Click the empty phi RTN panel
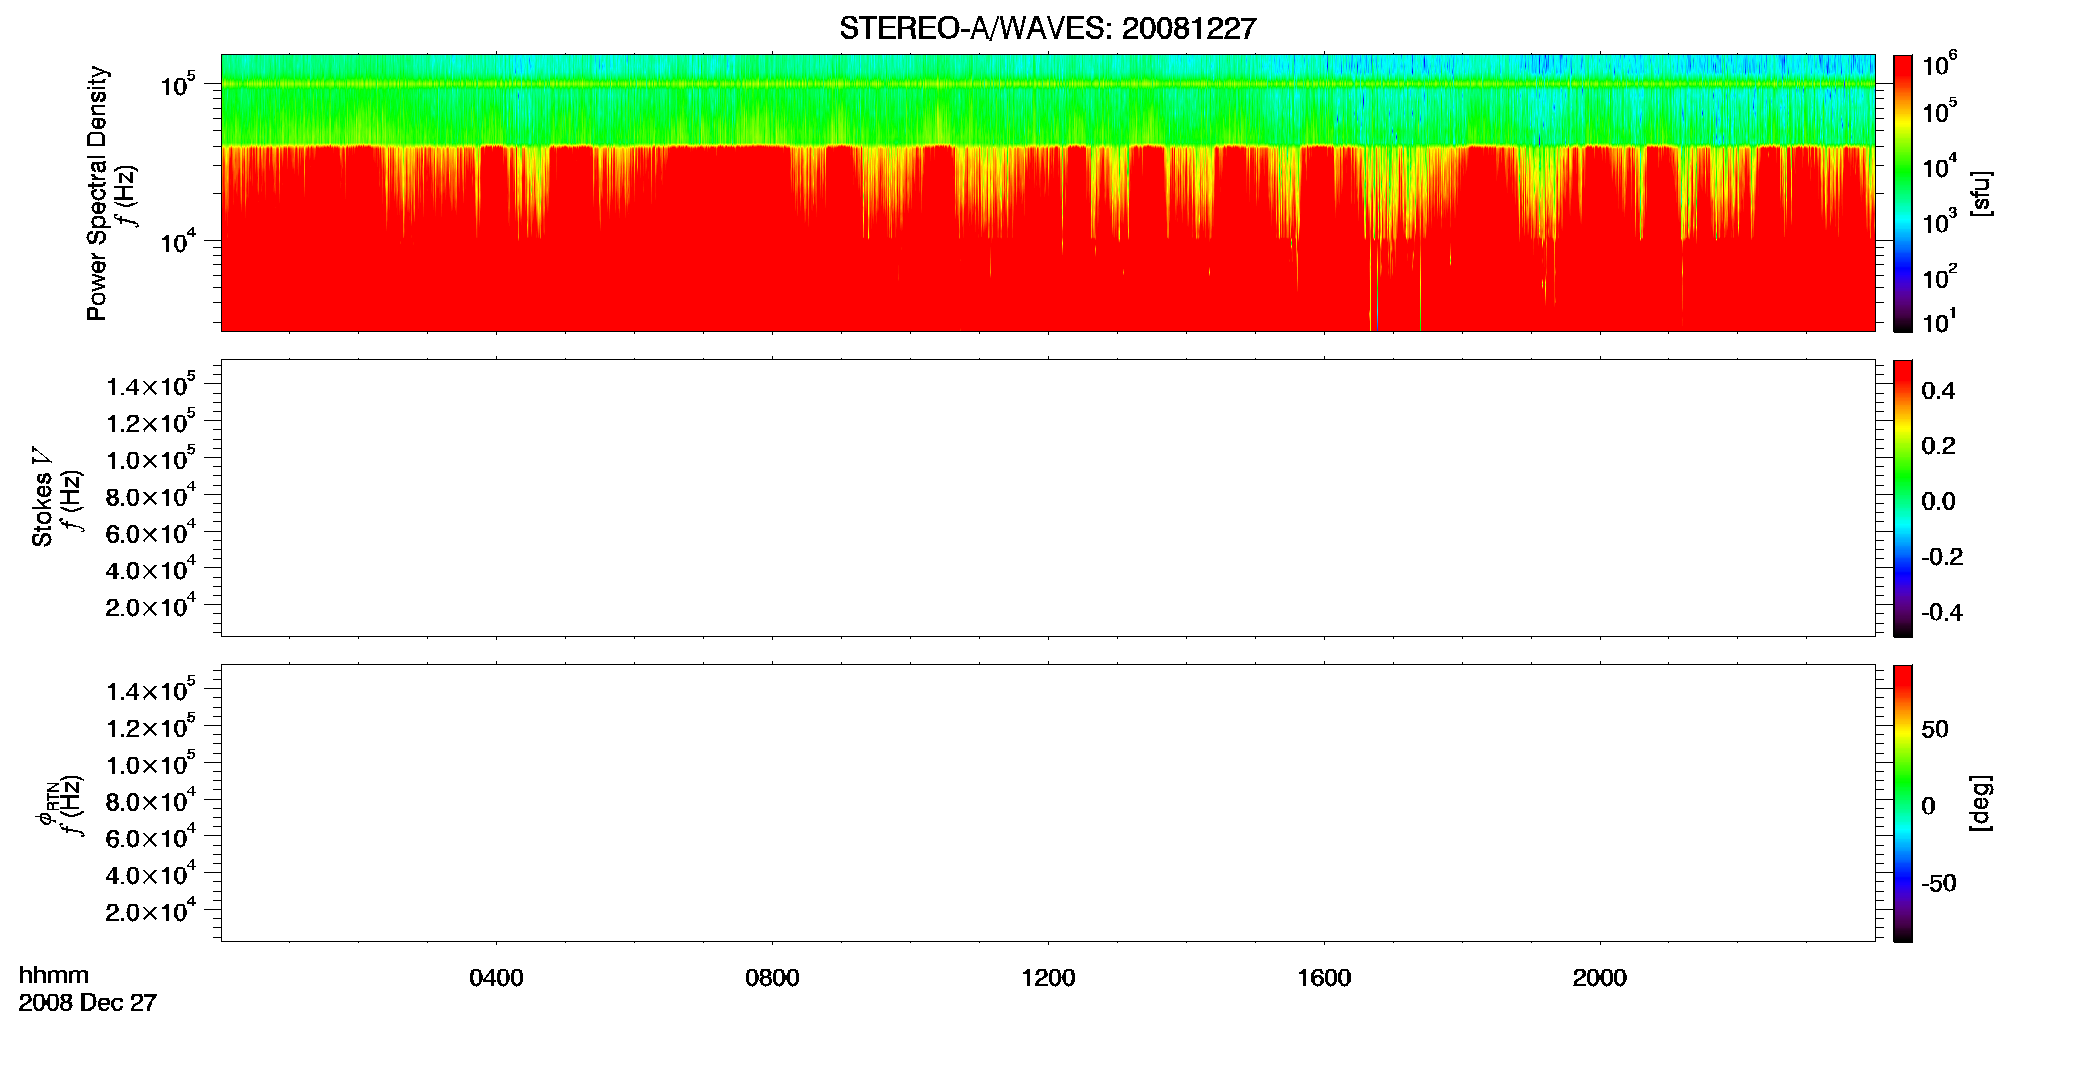Screen dimensions: 2096x1080 pos(1048,803)
